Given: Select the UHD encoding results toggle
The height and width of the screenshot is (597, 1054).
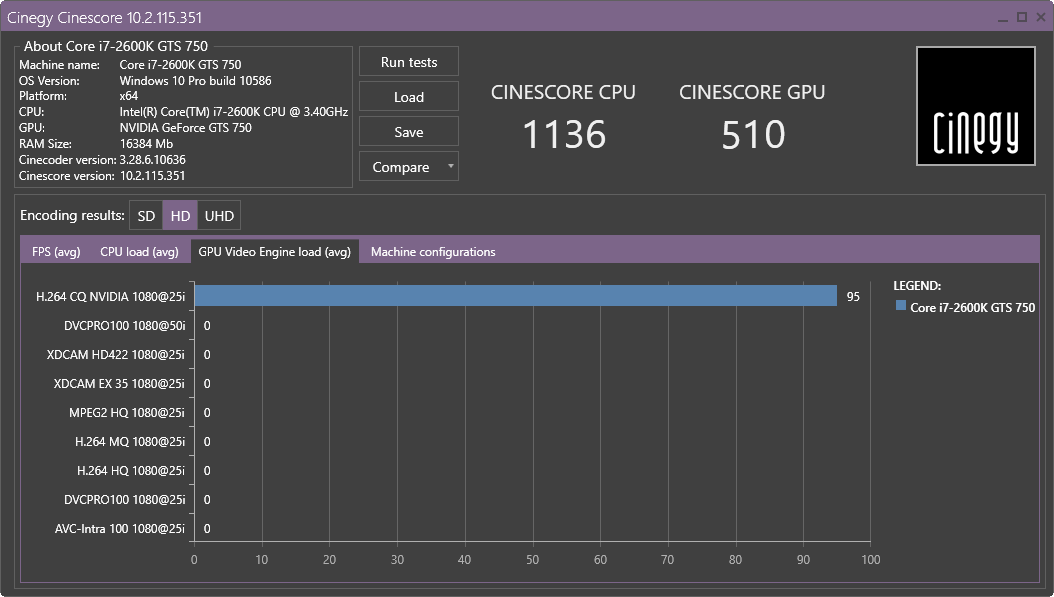Looking at the screenshot, I should (219, 216).
